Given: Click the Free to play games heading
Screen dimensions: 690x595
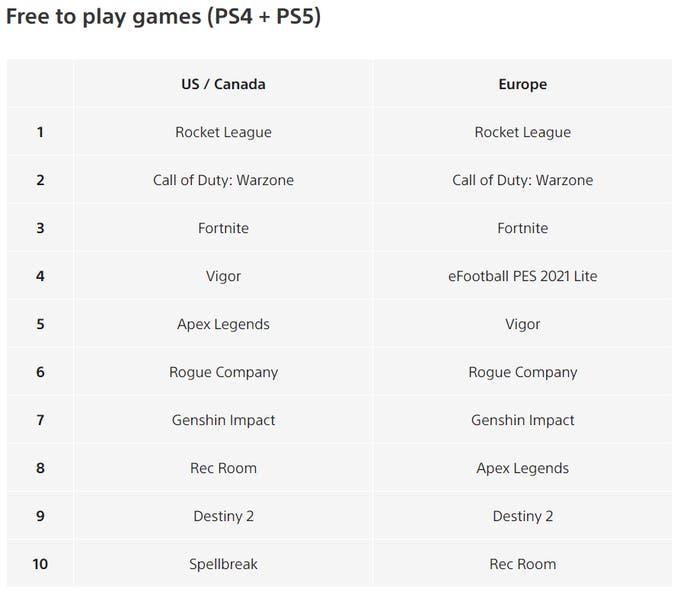Looking at the screenshot, I should point(163,17).
